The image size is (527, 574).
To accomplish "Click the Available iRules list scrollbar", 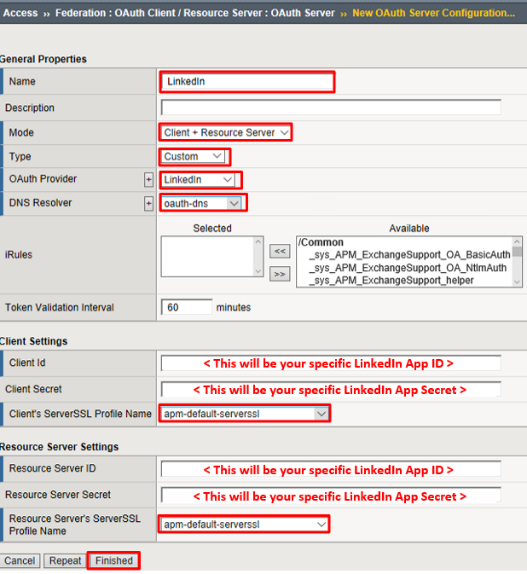I will pos(517,262).
